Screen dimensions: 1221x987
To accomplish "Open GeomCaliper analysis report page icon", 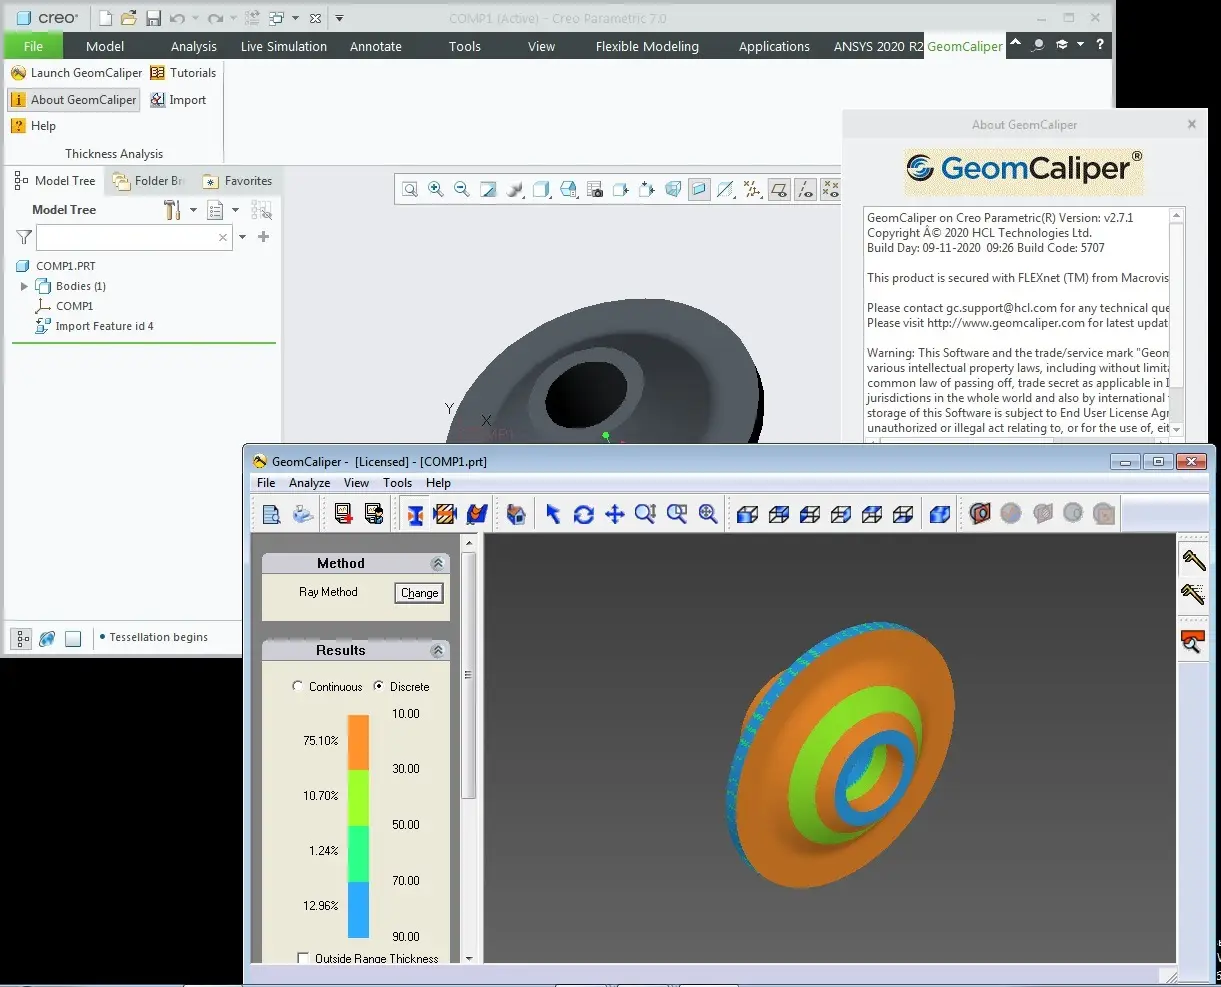I will [x=271, y=514].
